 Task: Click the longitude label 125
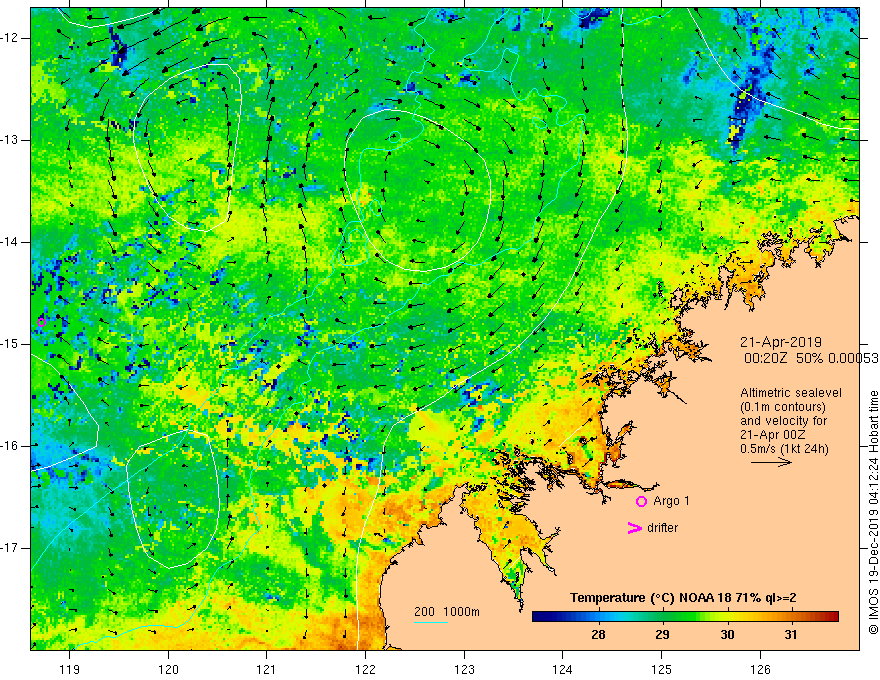pos(662,669)
